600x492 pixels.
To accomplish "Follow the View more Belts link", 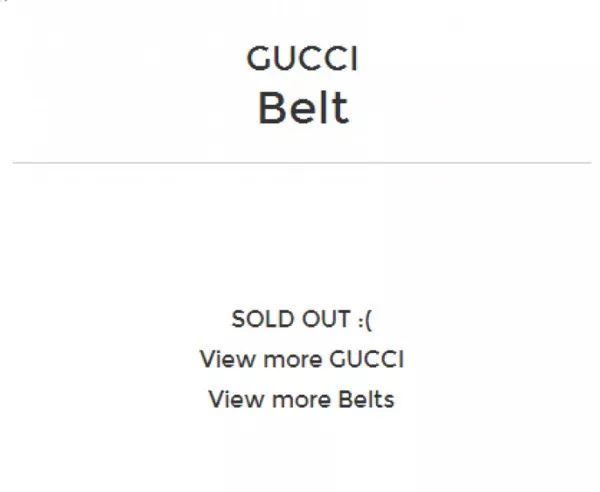I will [301, 399].
